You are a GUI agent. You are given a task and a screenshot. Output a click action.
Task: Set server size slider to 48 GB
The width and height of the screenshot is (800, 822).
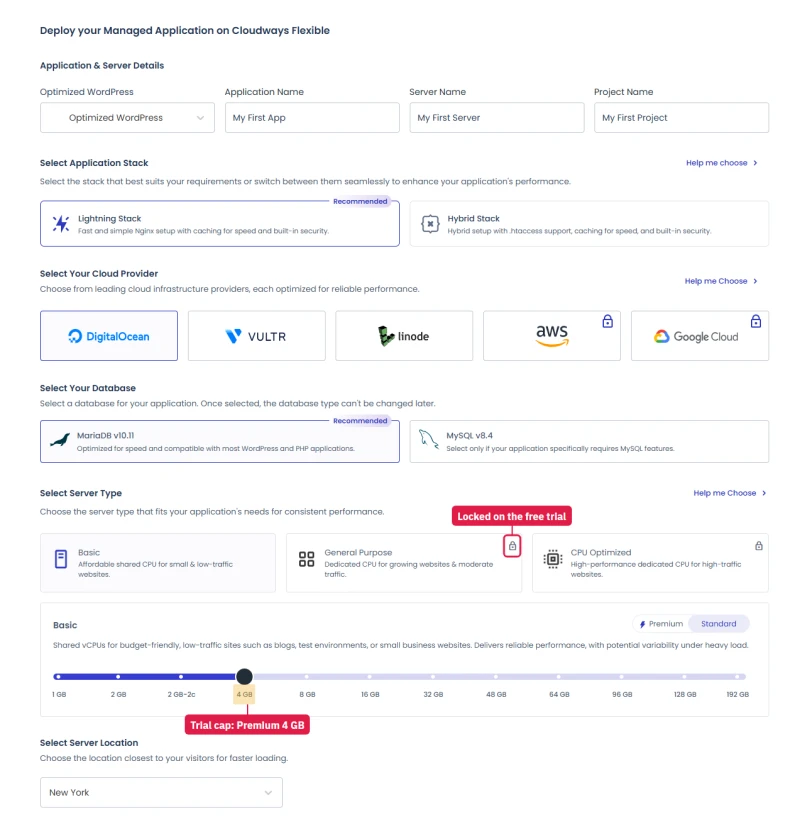click(x=496, y=677)
